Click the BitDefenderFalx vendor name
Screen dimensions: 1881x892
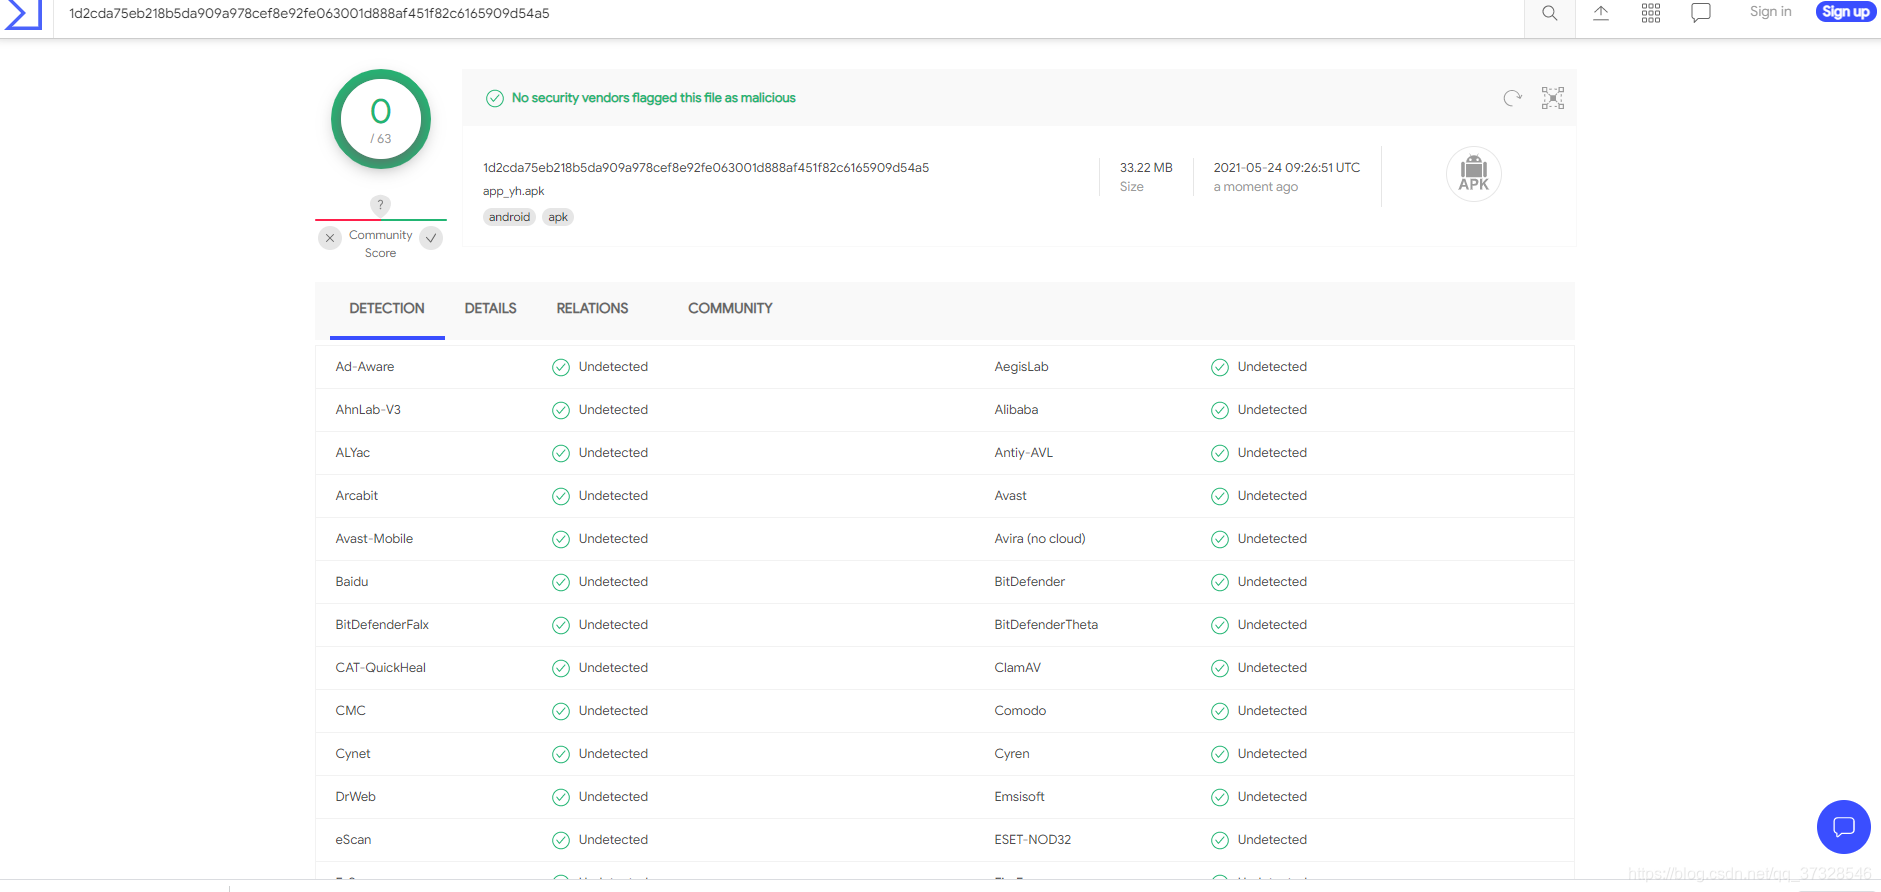[382, 625]
